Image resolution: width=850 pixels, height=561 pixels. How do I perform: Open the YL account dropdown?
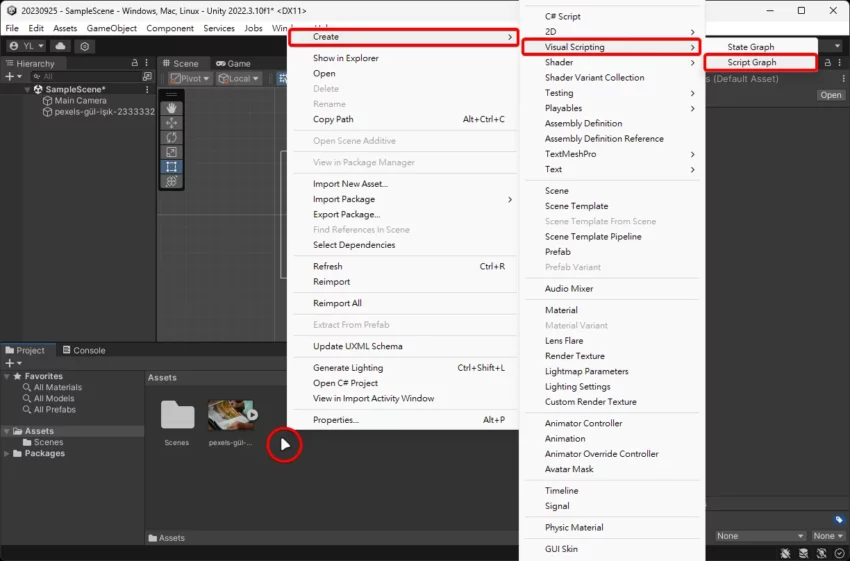(27, 46)
